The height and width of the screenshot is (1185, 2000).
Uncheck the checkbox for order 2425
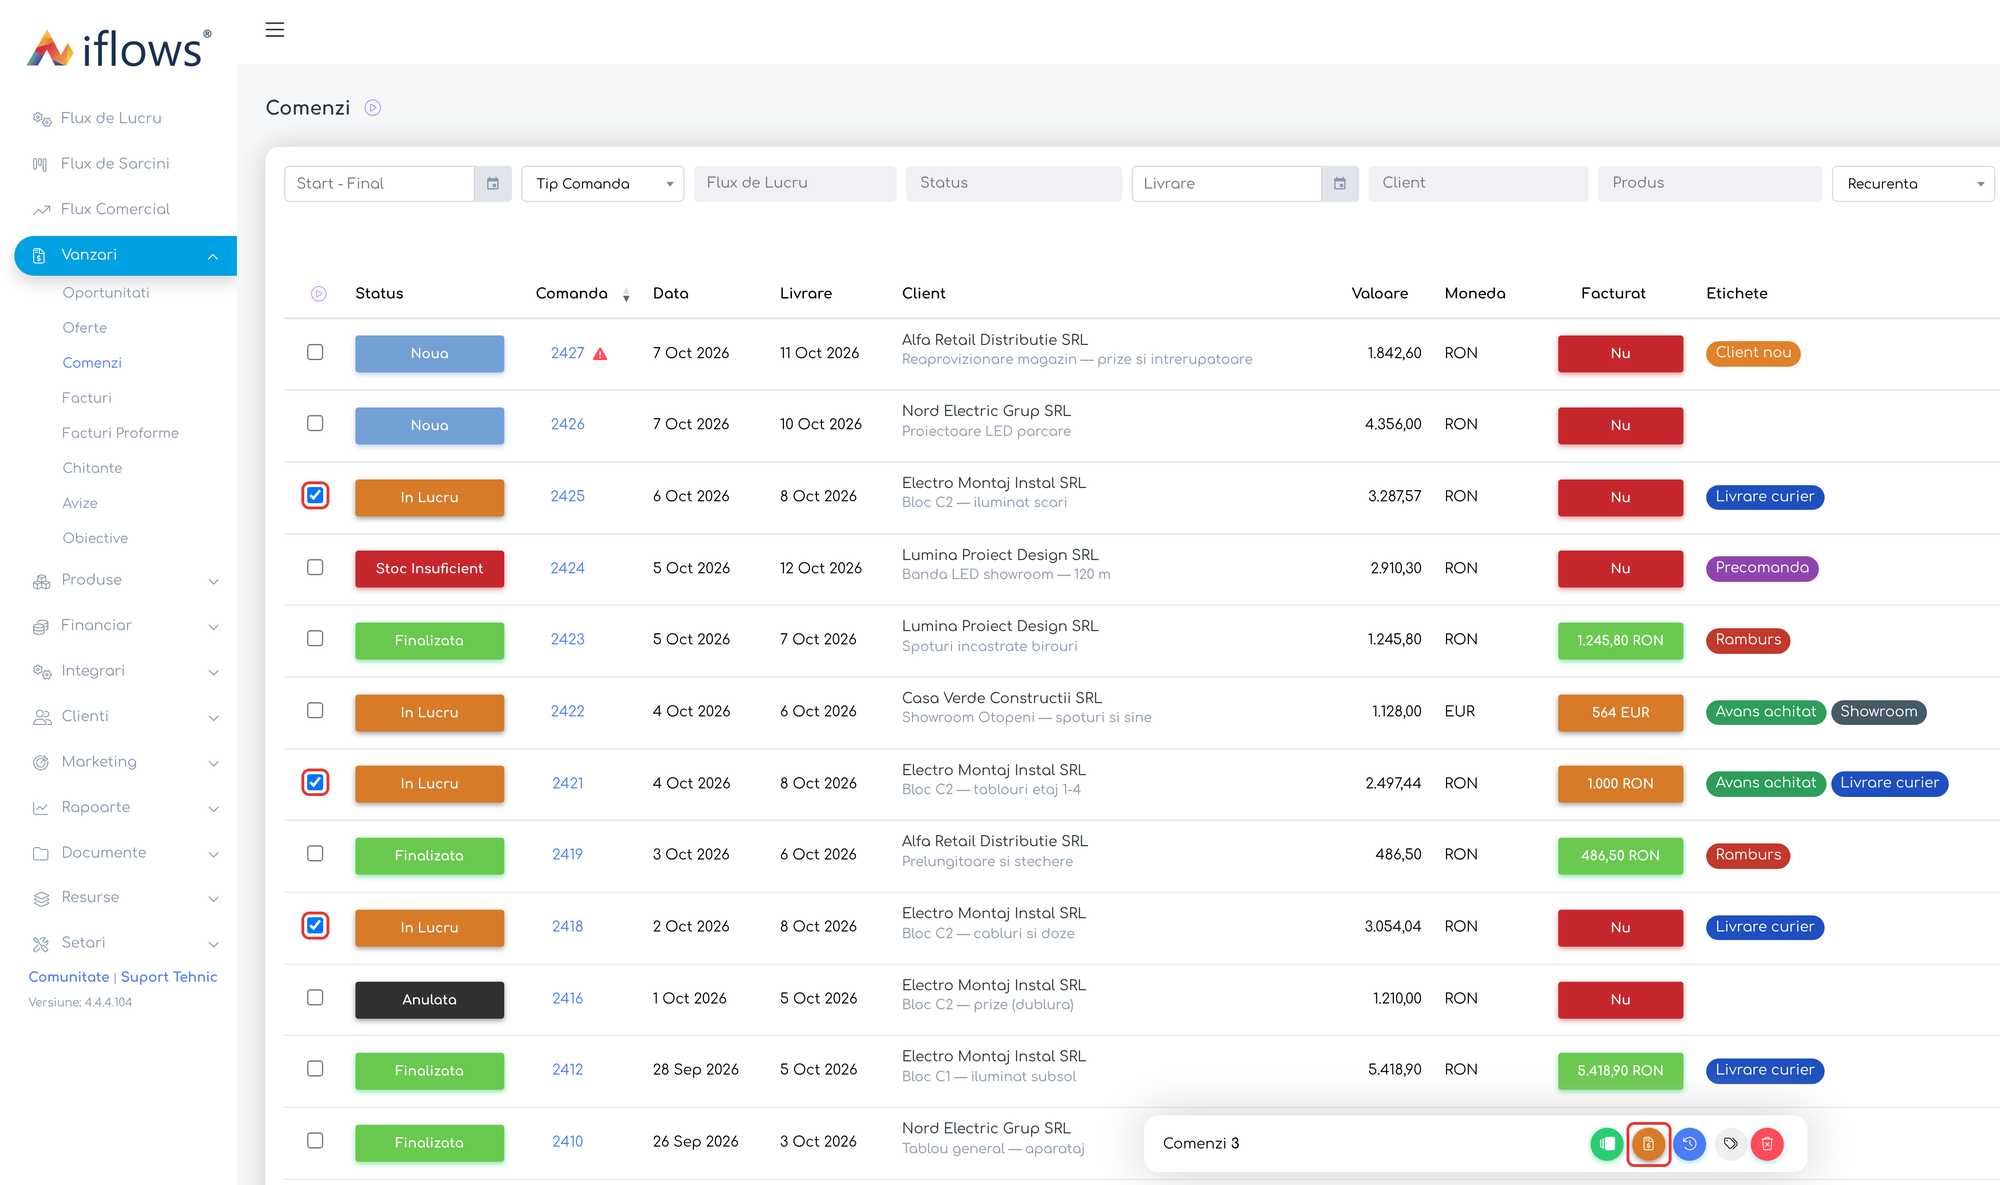[315, 495]
